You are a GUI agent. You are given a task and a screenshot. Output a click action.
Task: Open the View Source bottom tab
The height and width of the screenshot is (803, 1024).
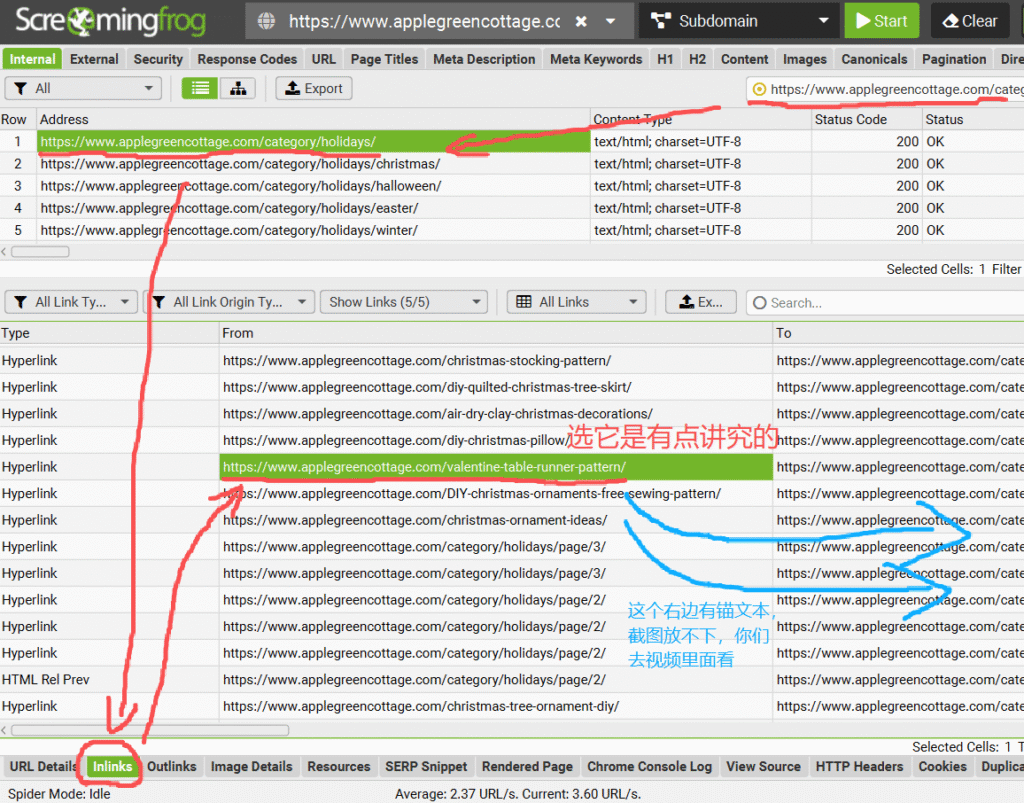(763, 766)
